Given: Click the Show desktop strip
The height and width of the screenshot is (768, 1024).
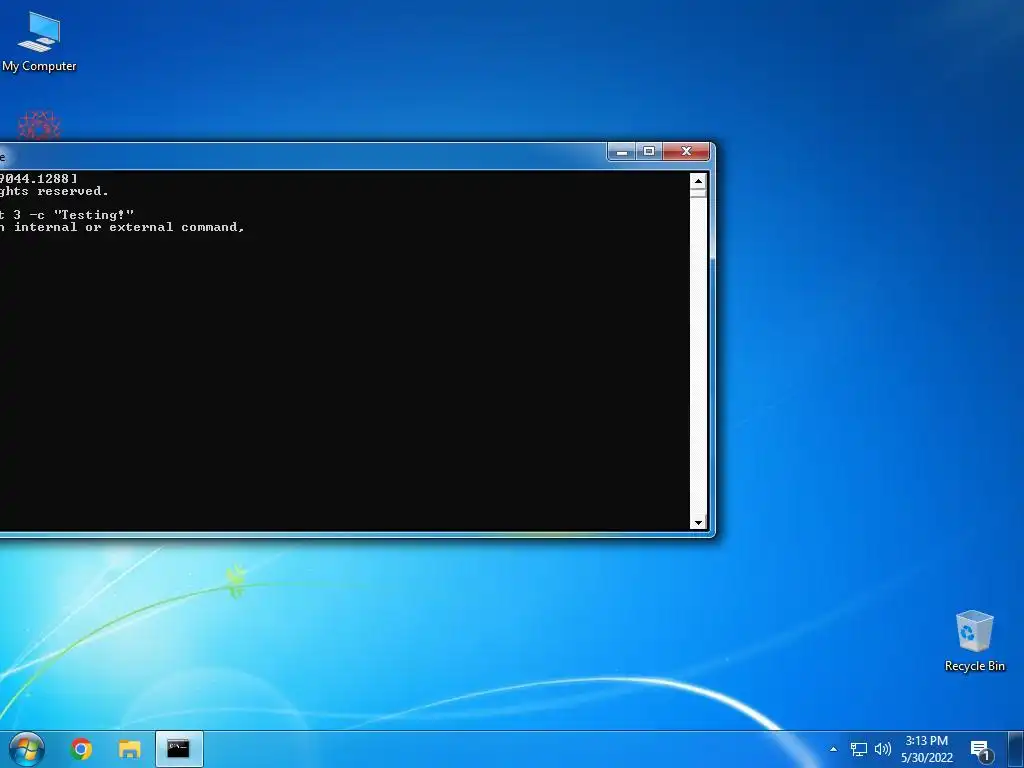Looking at the screenshot, I should tap(1016, 749).
